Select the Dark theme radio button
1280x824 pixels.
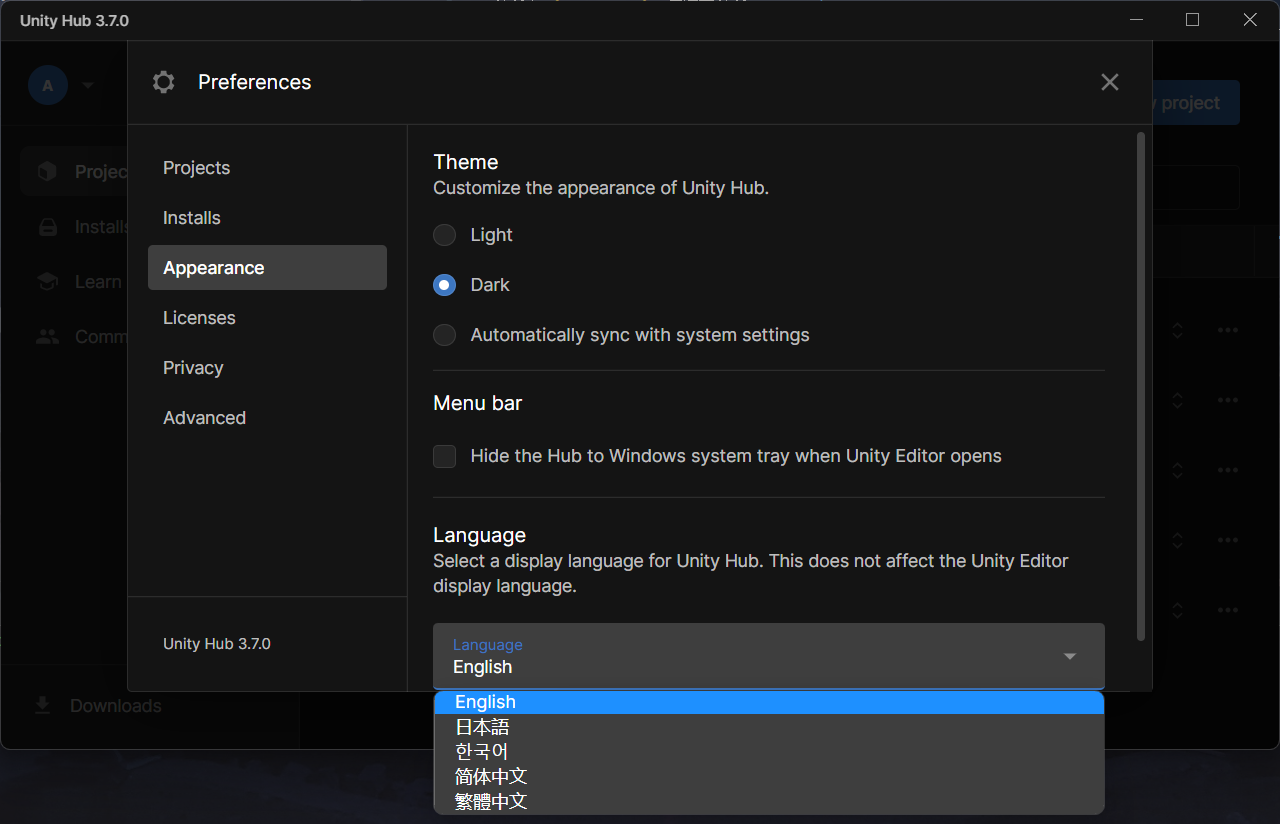(444, 285)
